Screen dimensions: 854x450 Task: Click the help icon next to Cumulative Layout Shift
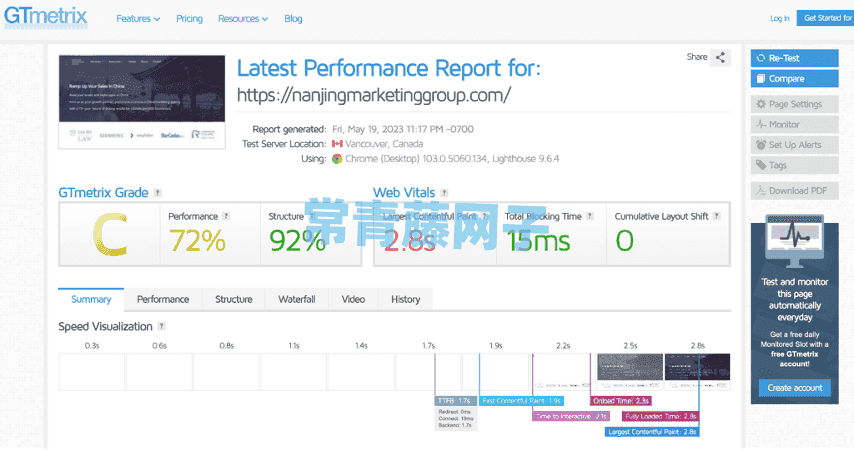pos(717,216)
